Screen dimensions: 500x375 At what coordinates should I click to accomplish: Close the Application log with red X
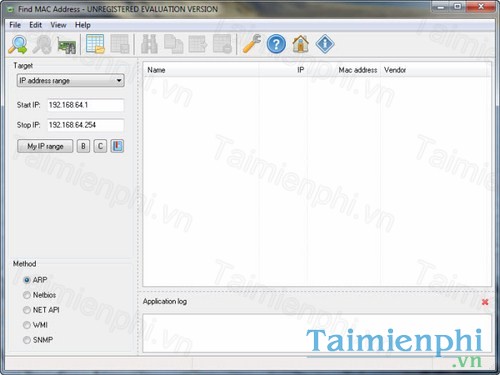pyautogui.click(x=485, y=302)
